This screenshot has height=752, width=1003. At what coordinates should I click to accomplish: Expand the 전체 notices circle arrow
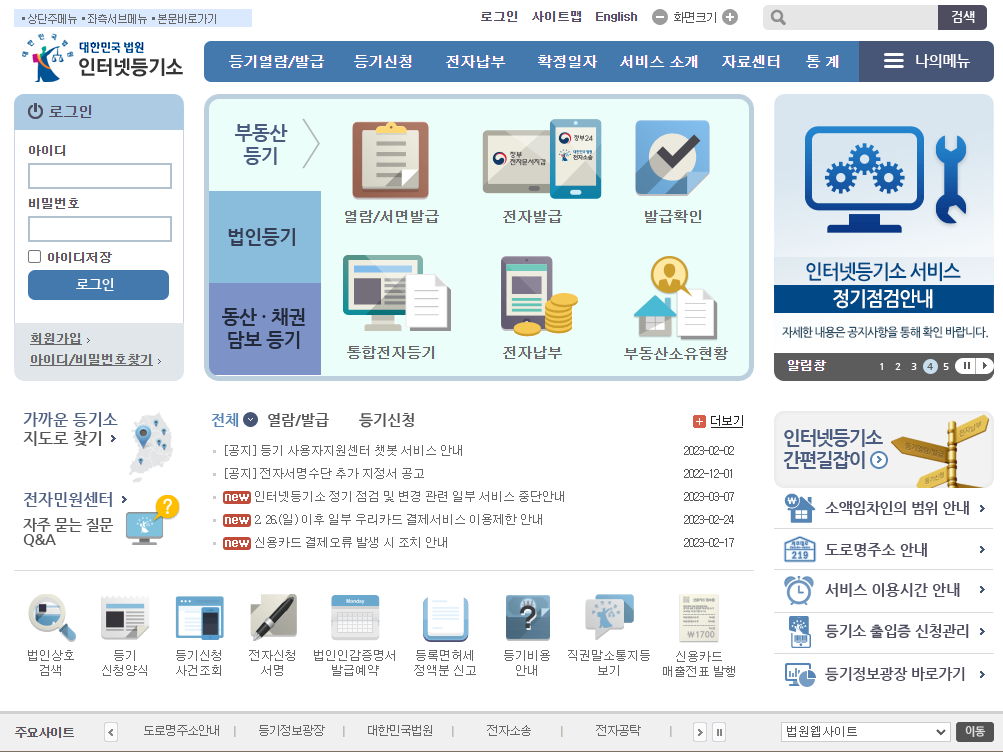[x=251, y=420]
